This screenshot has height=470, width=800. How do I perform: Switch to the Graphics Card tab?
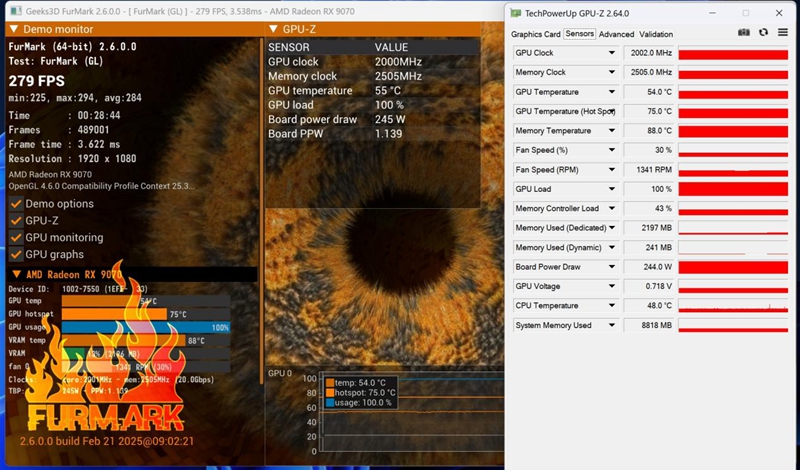coord(535,34)
